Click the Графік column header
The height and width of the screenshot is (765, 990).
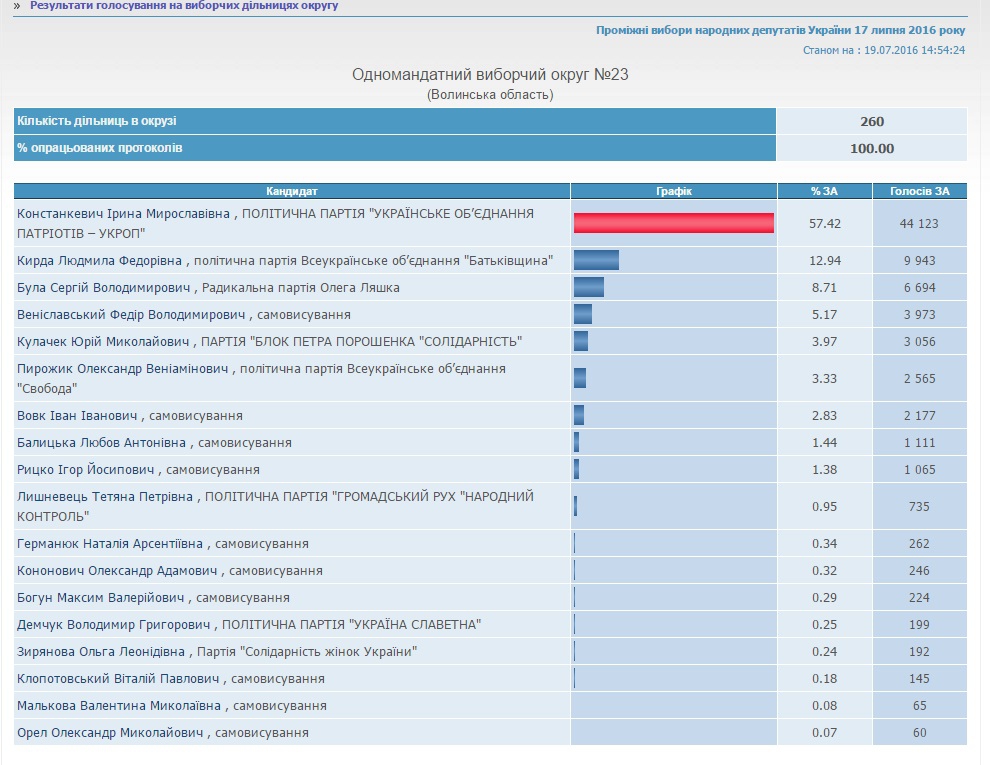674,191
